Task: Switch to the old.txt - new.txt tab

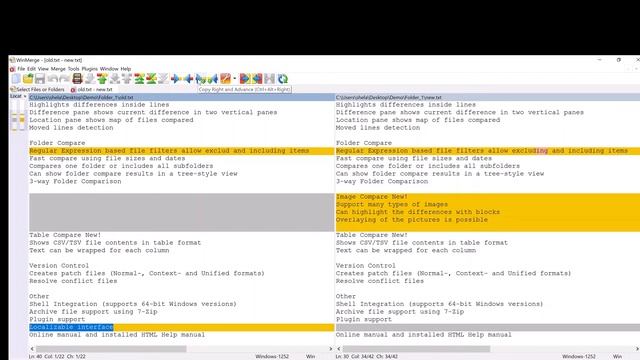Action: 91,89
